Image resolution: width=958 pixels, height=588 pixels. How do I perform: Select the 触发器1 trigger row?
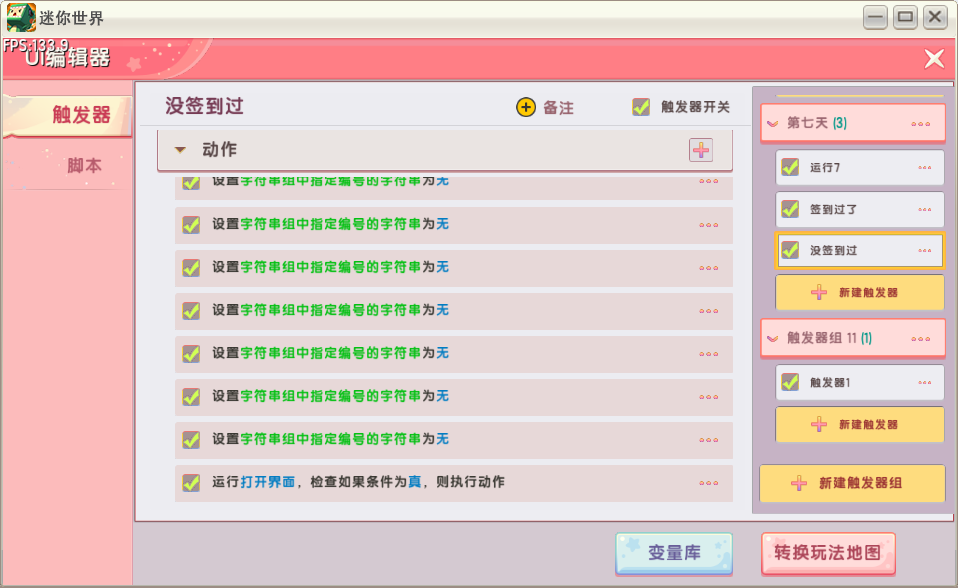coord(860,383)
